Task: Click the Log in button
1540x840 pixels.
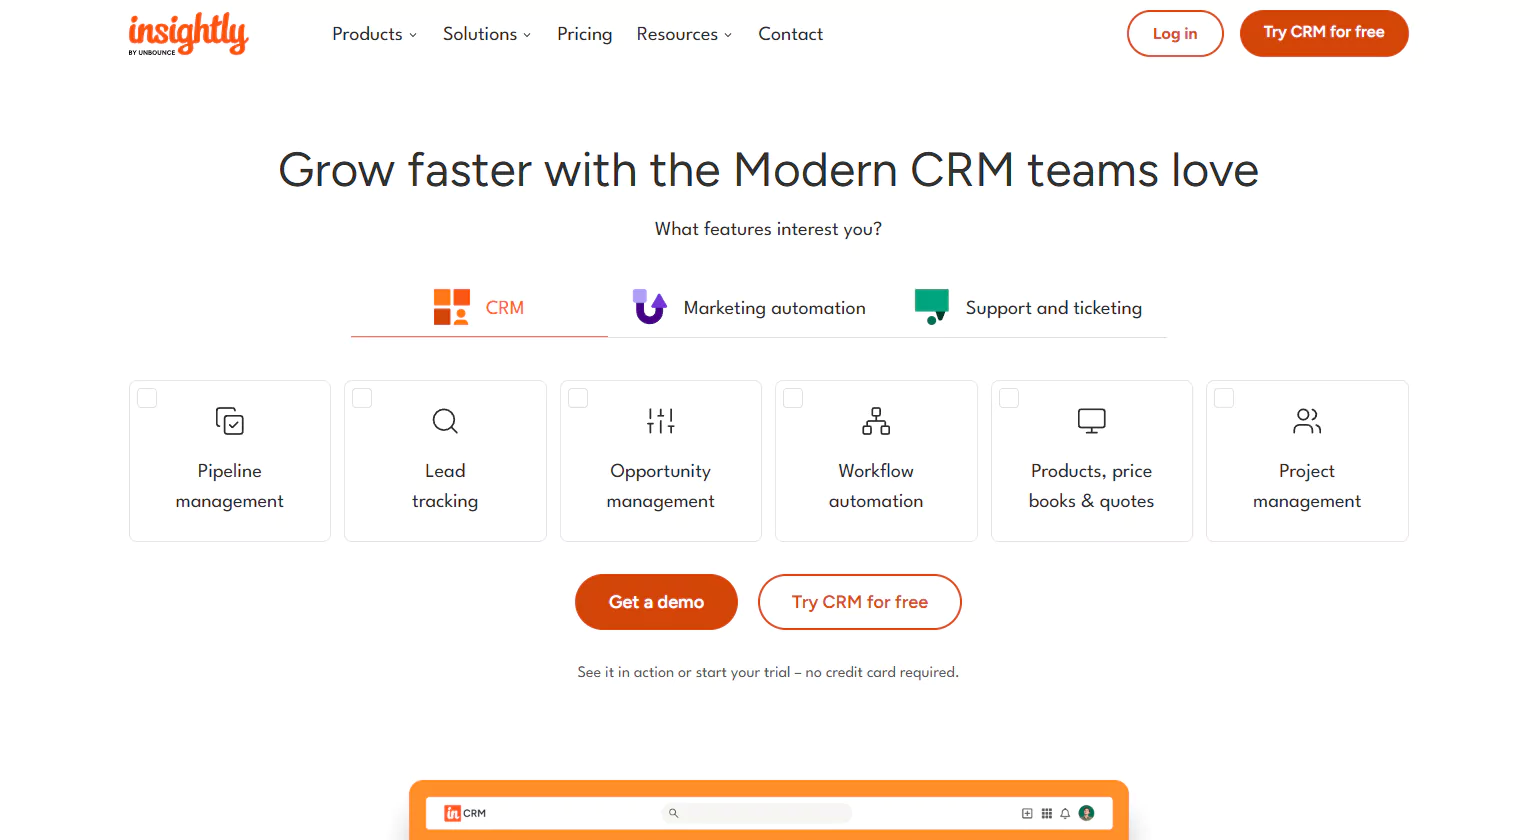Action: pos(1174,34)
